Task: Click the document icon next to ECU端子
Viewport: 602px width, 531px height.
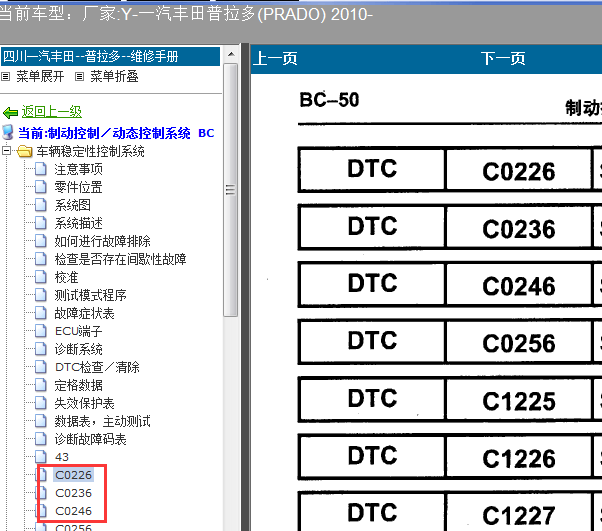Action: (x=41, y=331)
